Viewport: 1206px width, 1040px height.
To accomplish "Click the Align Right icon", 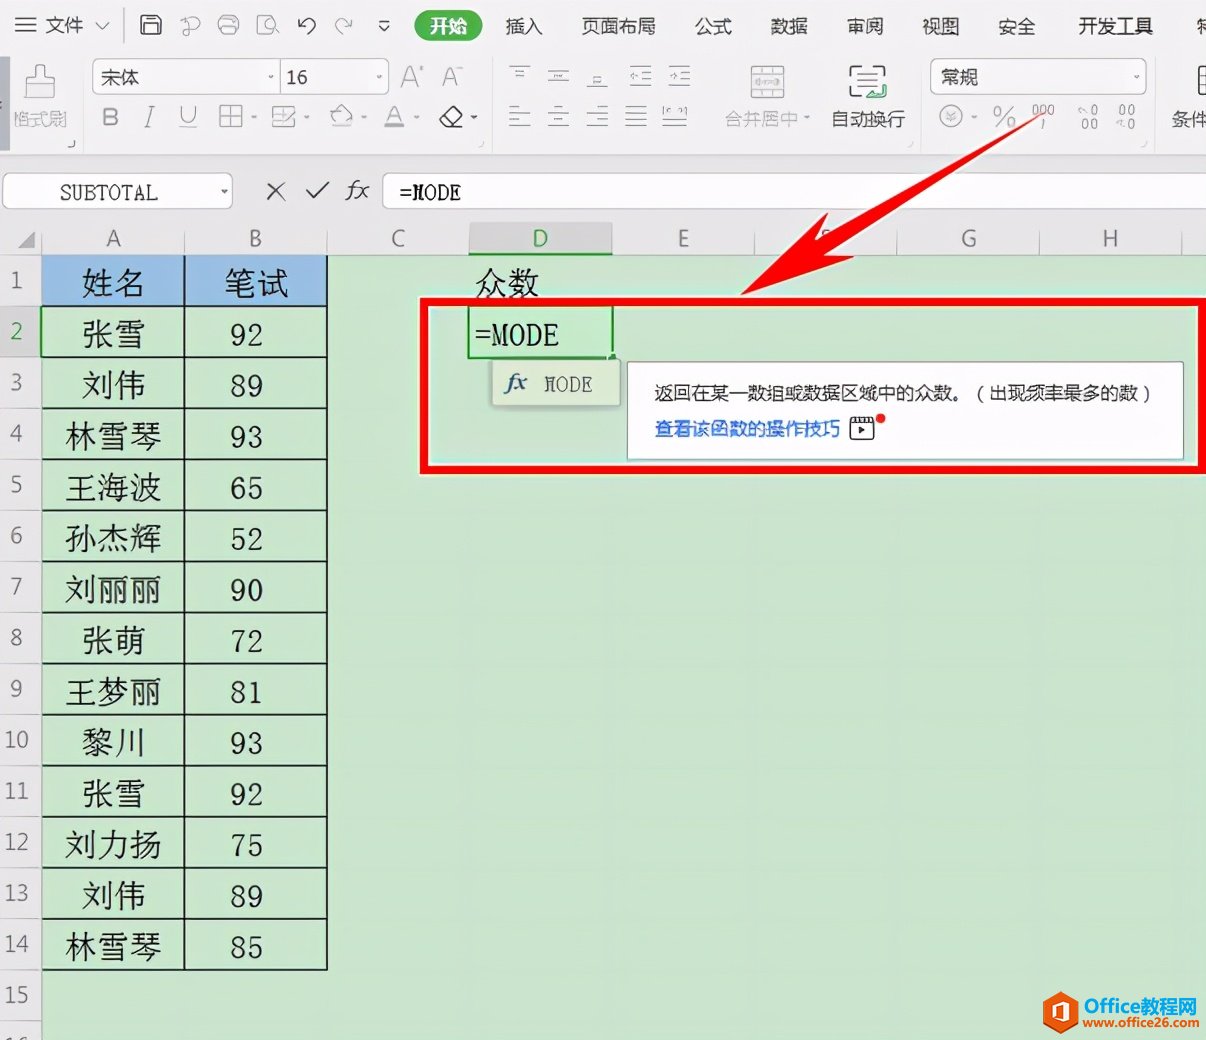I will point(597,117).
